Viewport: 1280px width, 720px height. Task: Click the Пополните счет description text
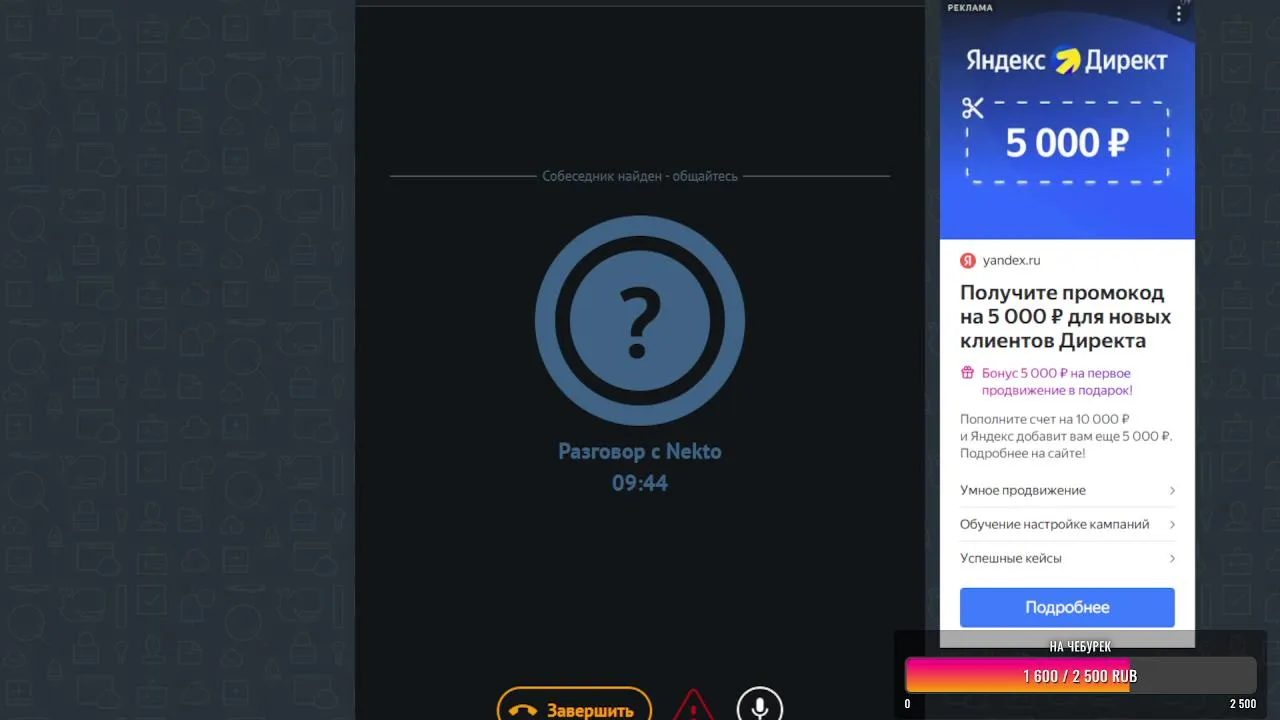(1066, 436)
